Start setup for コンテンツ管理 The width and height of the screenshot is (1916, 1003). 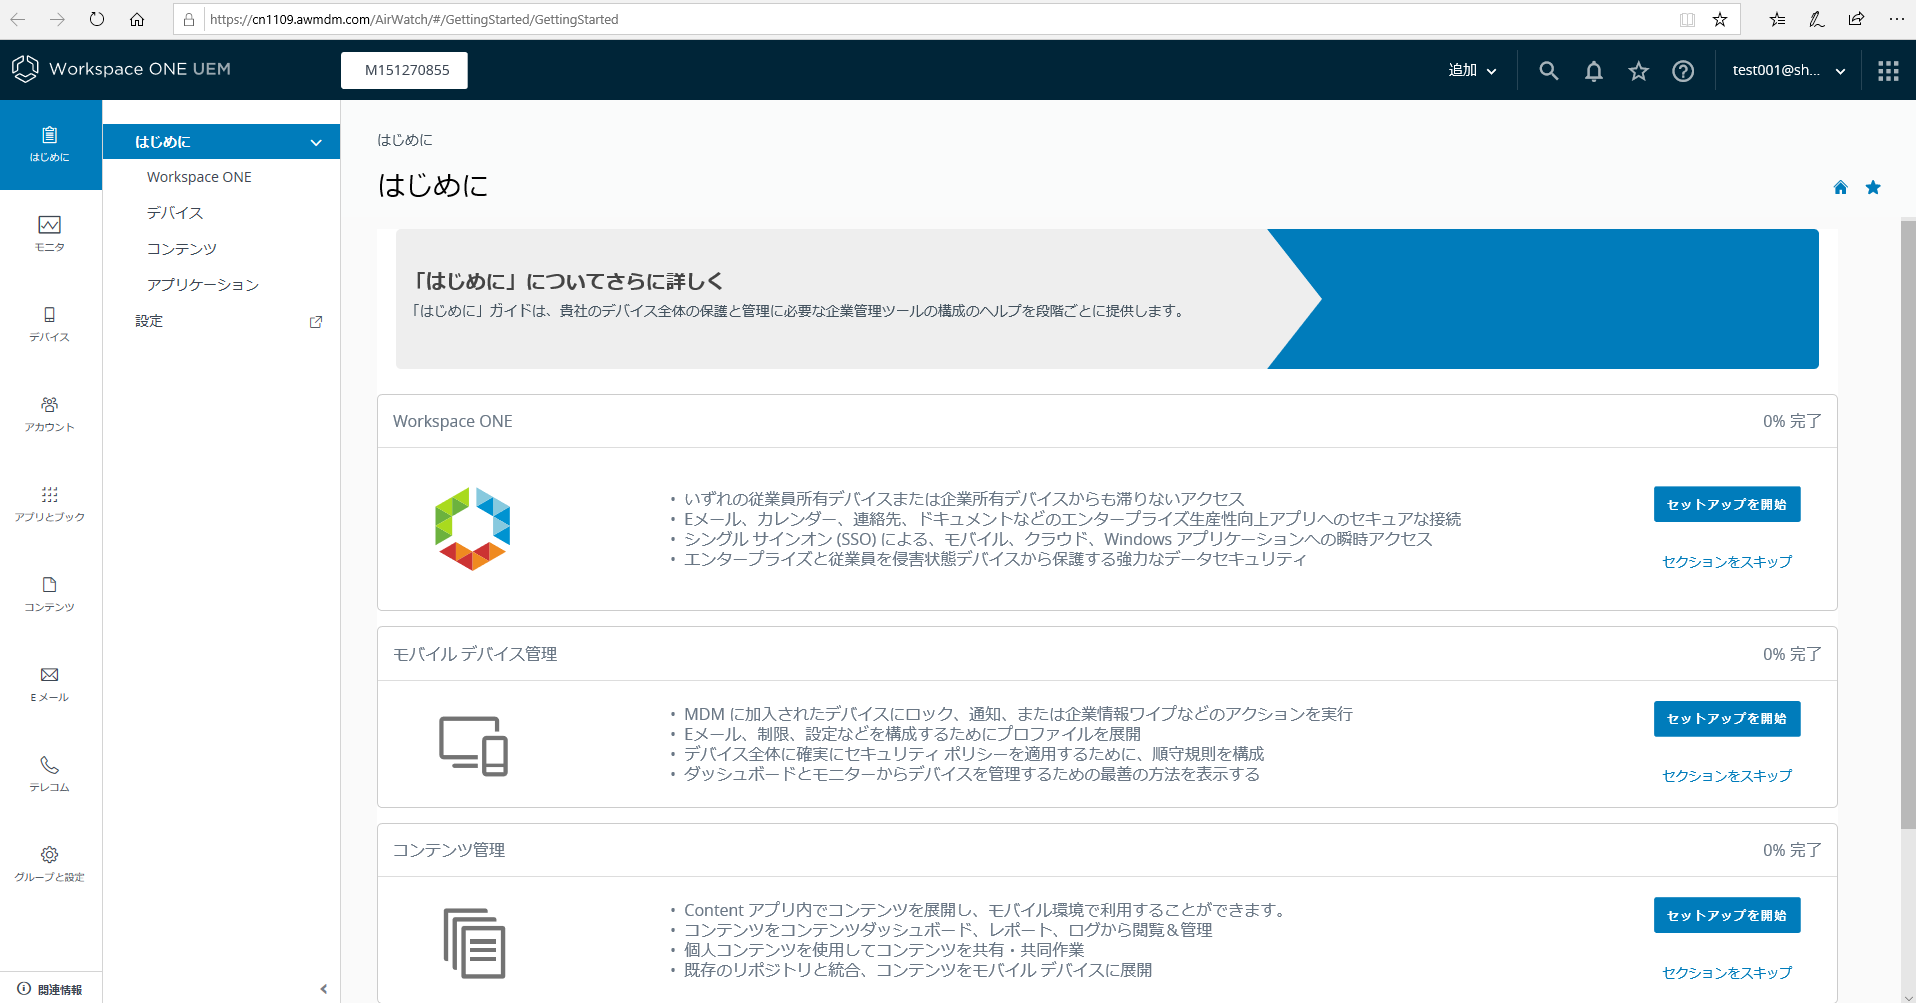[x=1727, y=915]
